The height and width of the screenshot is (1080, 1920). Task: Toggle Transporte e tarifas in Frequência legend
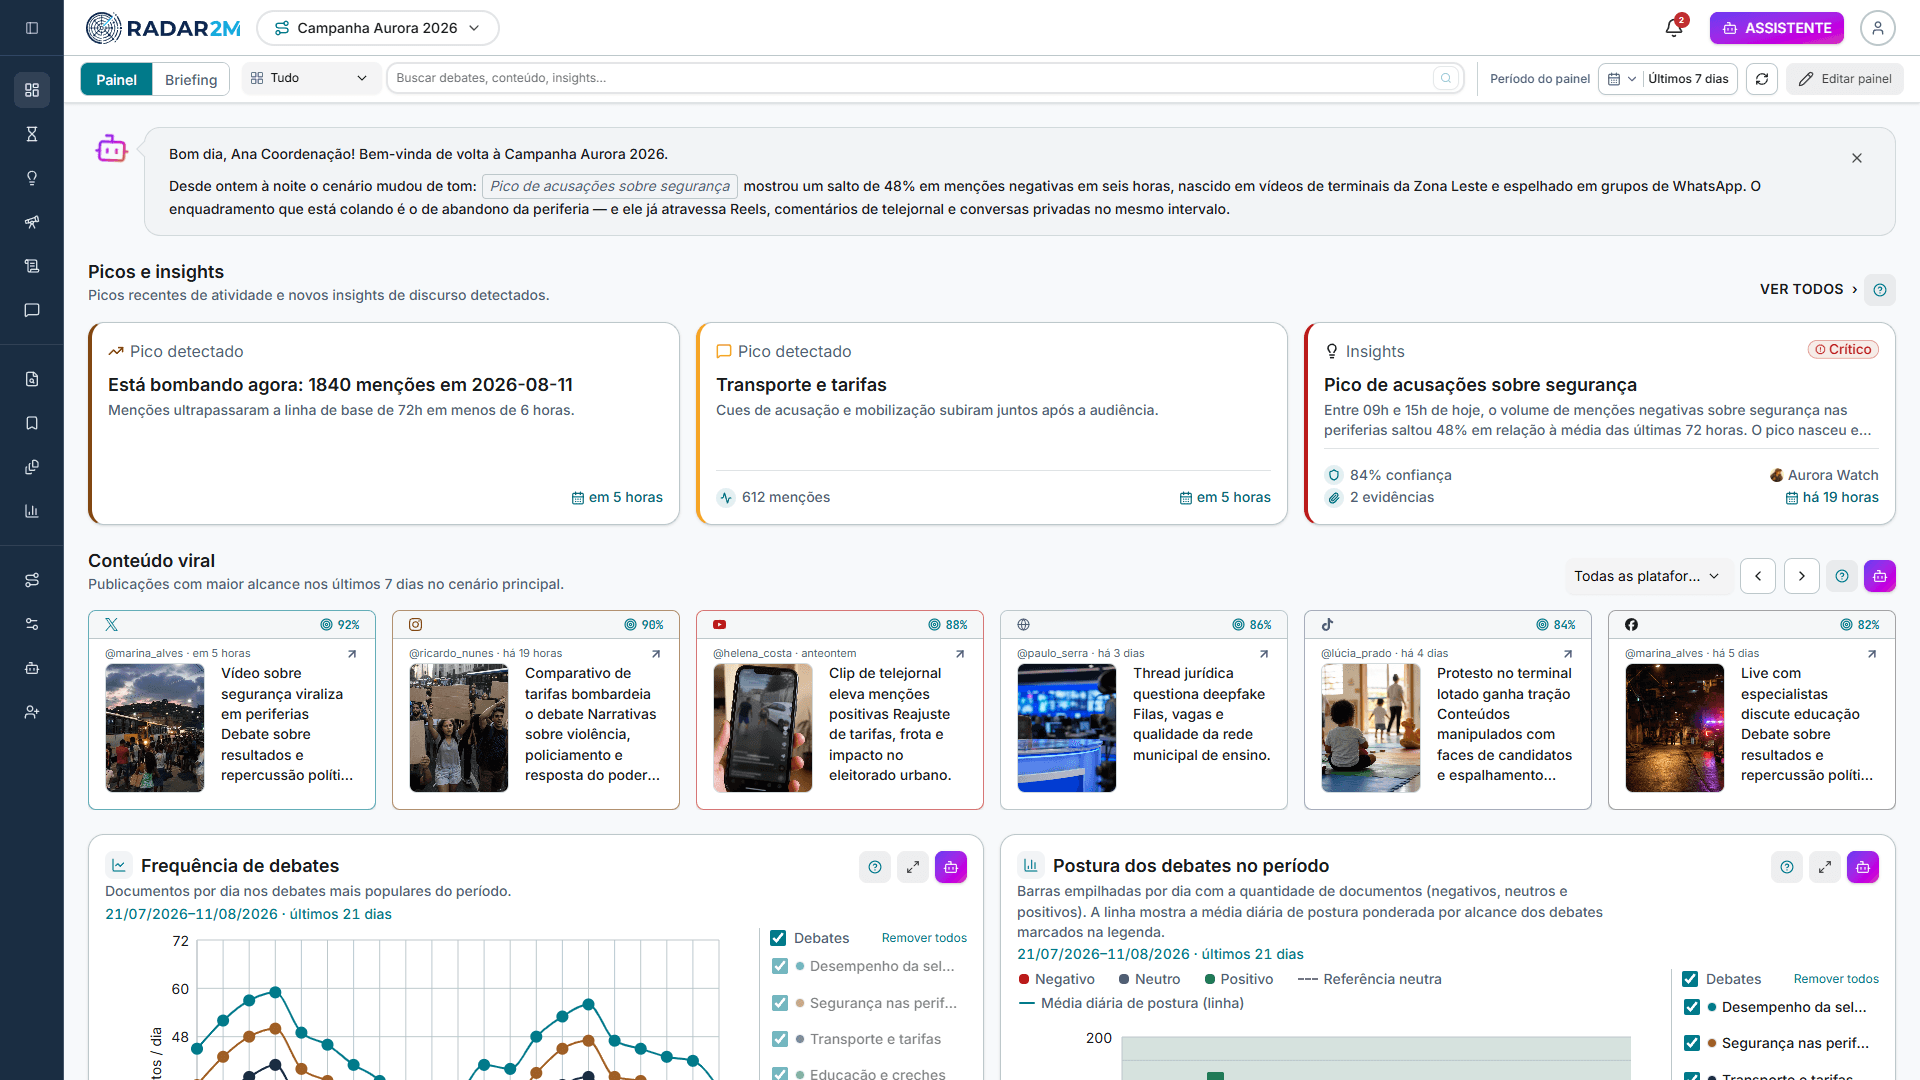[x=780, y=1039]
